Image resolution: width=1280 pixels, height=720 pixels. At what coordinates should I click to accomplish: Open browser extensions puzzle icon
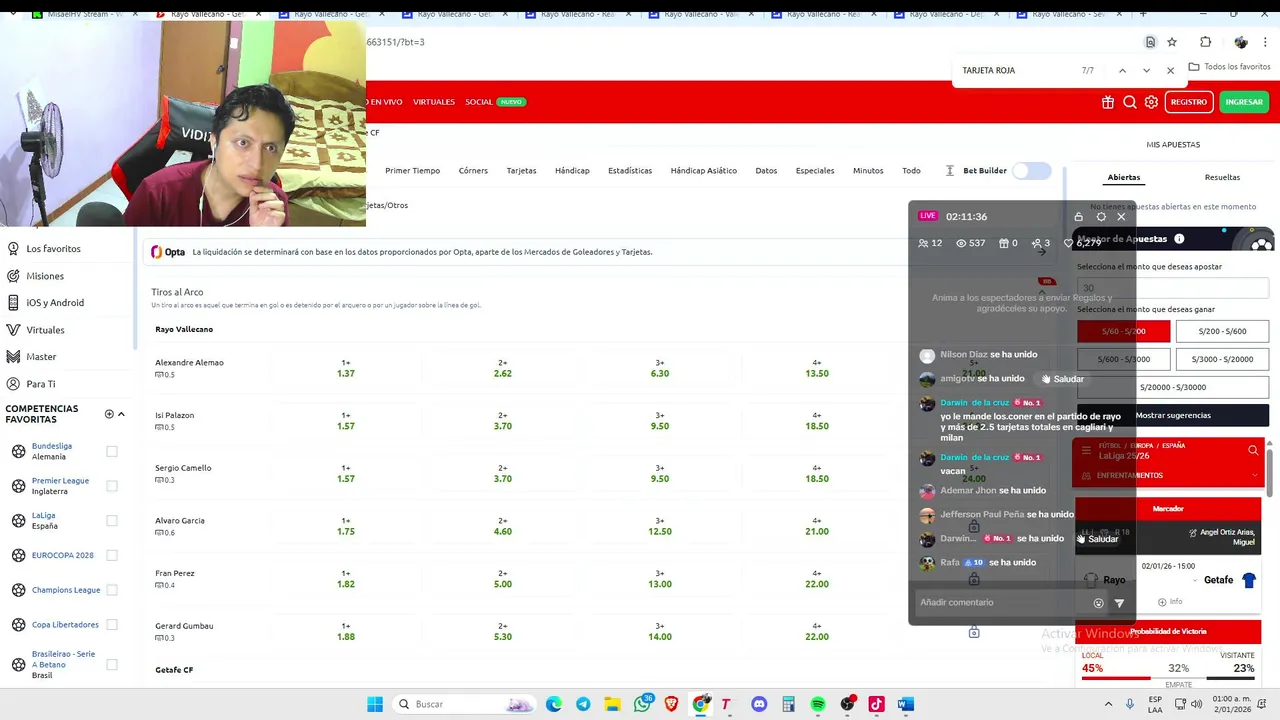click(x=1205, y=42)
